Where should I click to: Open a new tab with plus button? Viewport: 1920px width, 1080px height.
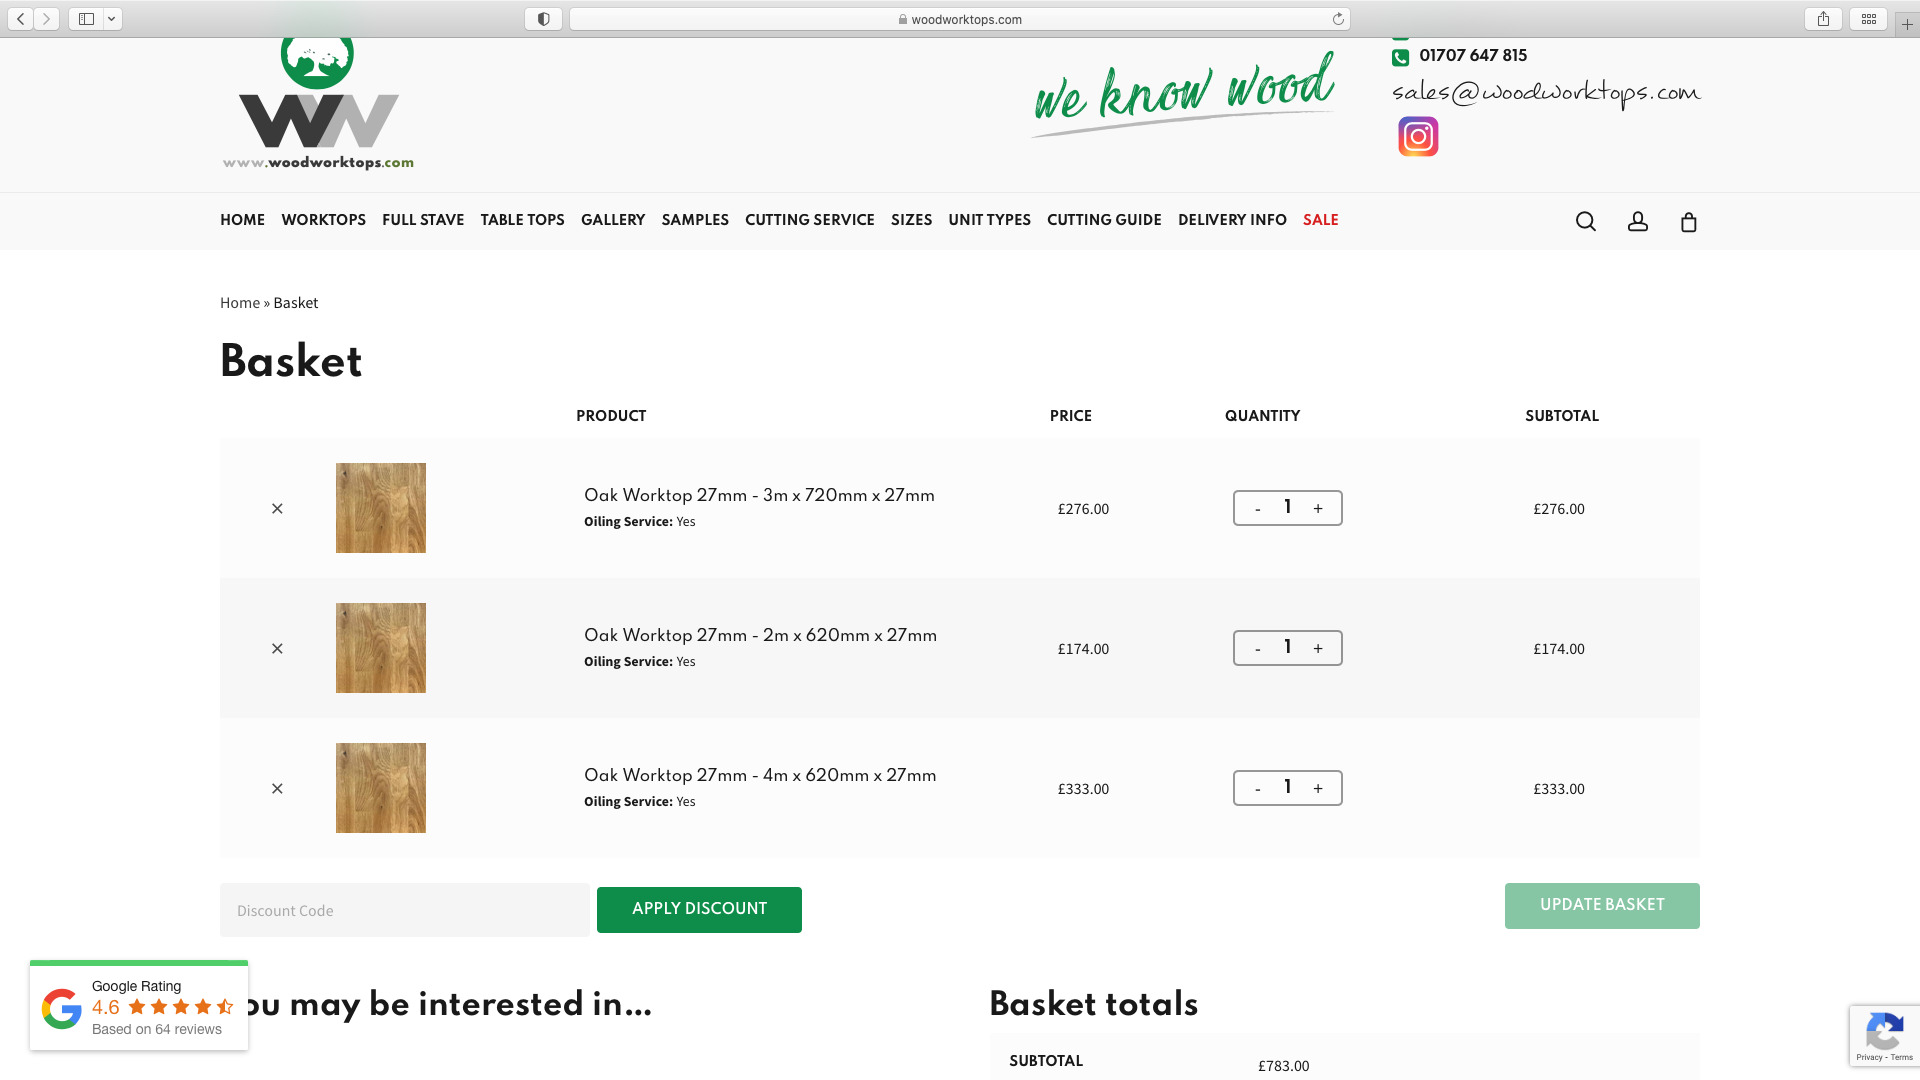[x=1907, y=24]
